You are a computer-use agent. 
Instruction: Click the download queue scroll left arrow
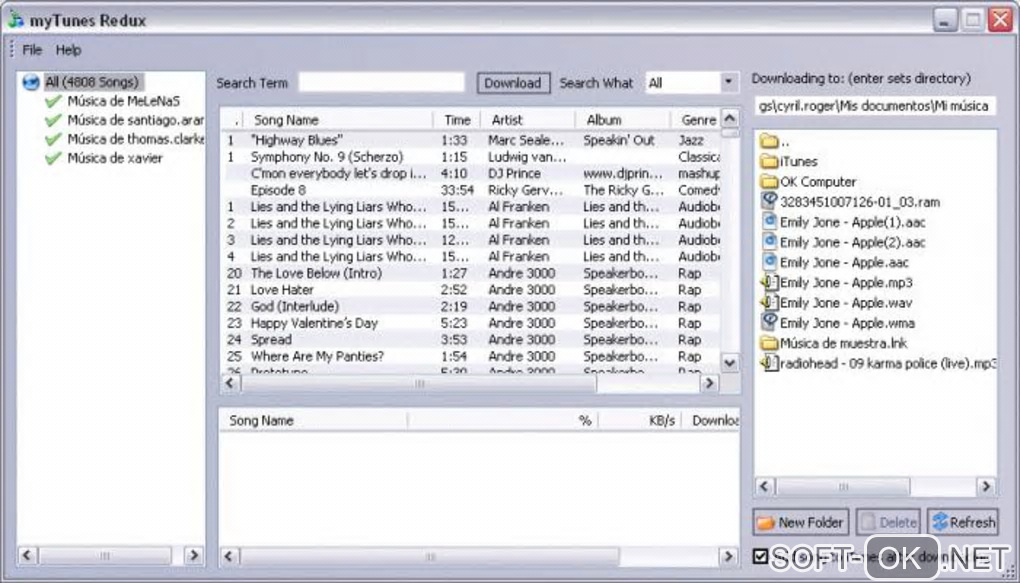pos(230,556)
